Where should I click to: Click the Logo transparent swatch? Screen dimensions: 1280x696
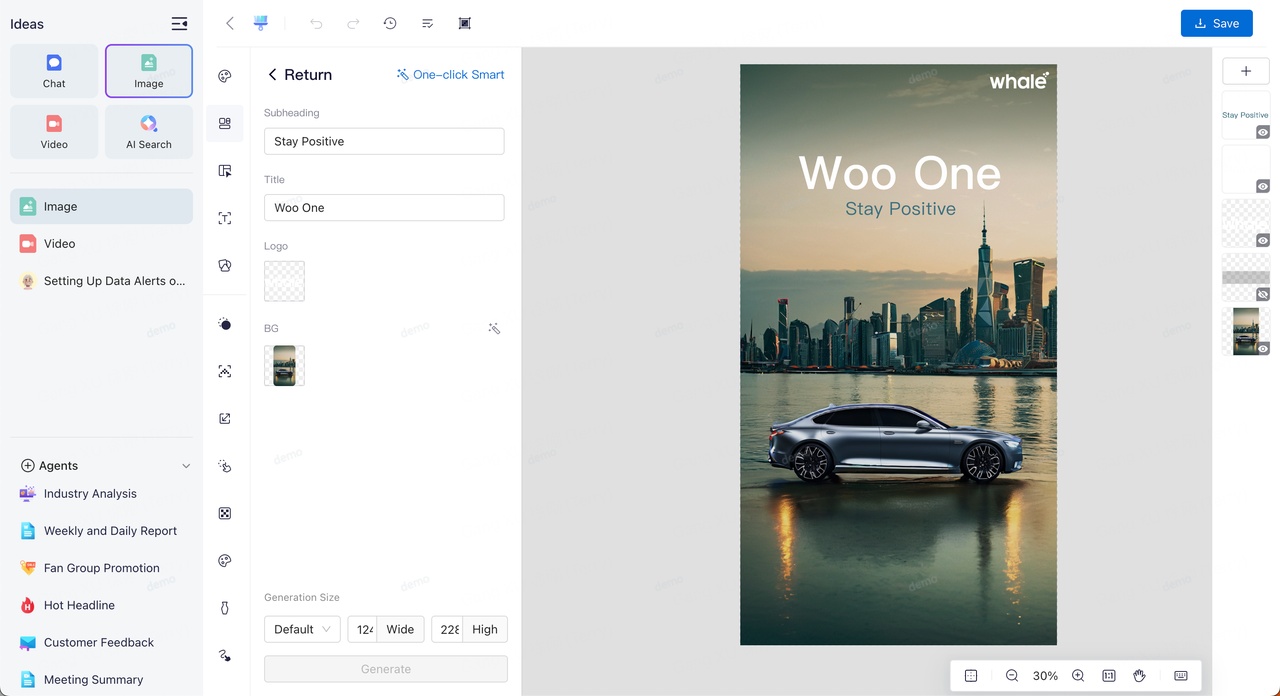[284, 281]
